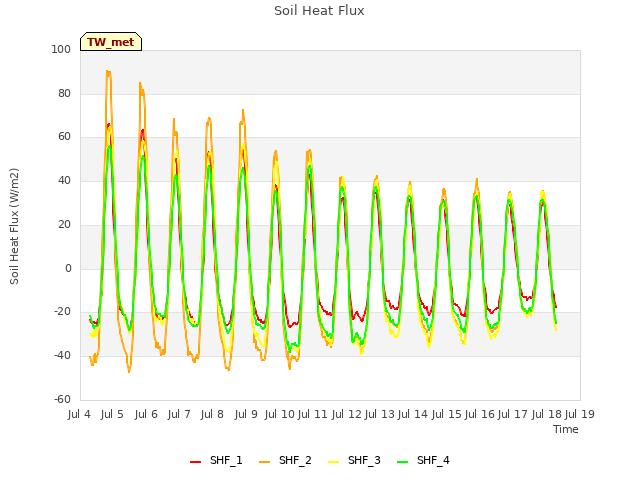This screenshot has width=640, height=480.
Task: Click the Jul 10 x-axis tick label
Action: (x=280, y=414)
